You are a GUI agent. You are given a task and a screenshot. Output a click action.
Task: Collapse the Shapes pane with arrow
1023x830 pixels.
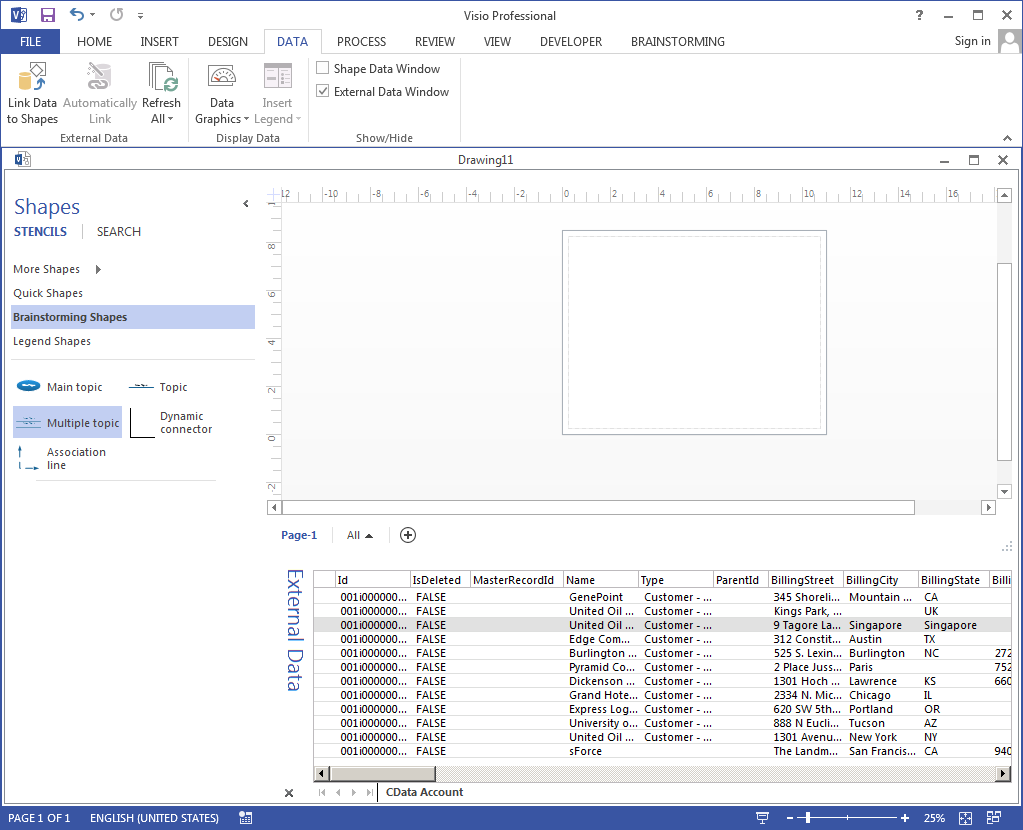click(x=246, y=204)
